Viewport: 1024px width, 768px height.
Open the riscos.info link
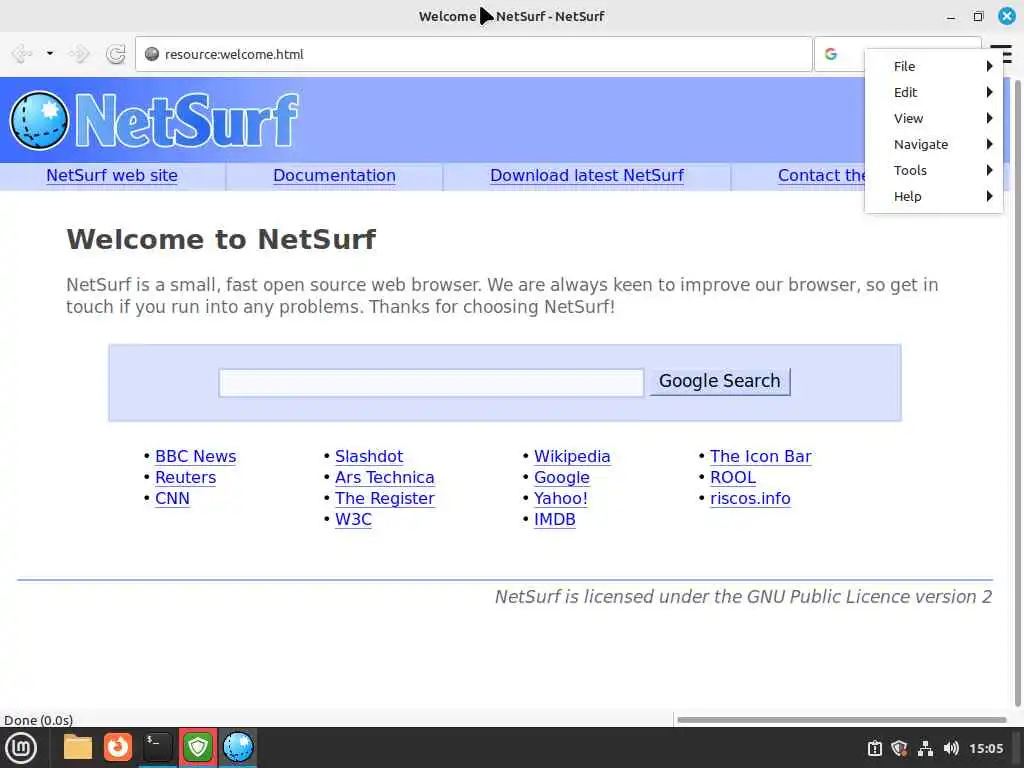[x=750, y=498]
